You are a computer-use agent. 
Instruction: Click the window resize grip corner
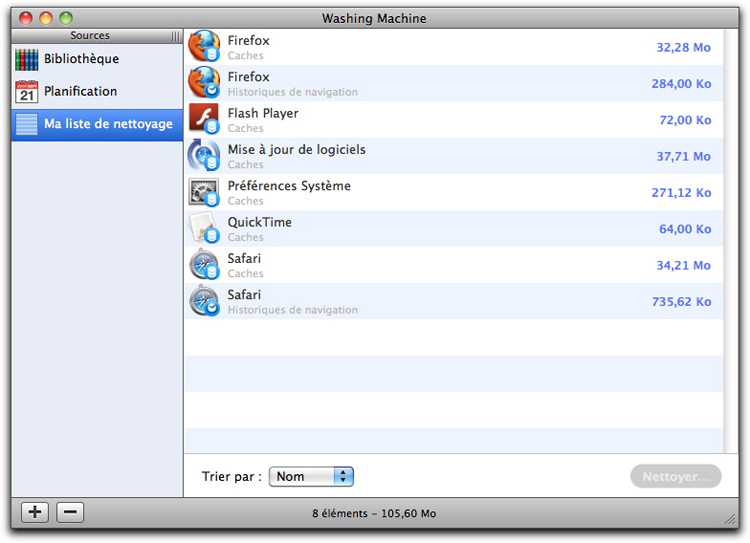click(730, 519)
